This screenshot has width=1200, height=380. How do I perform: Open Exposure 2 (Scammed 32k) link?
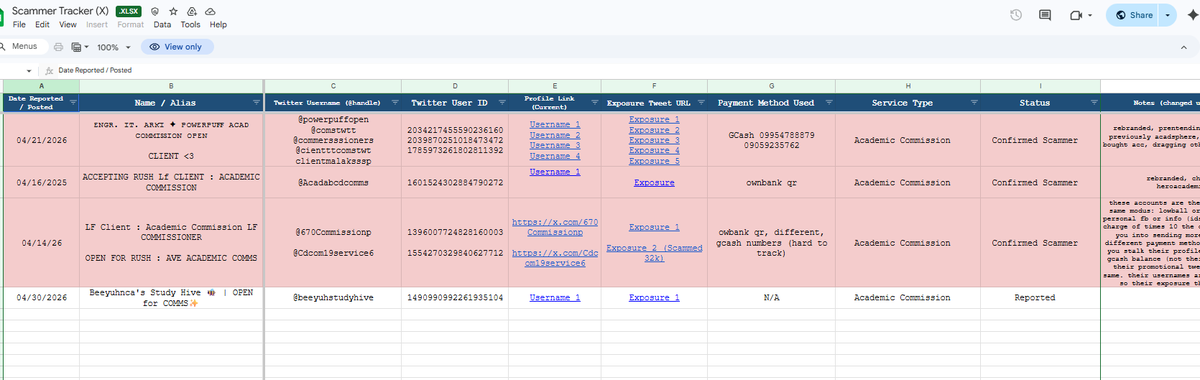coord(655,252)
